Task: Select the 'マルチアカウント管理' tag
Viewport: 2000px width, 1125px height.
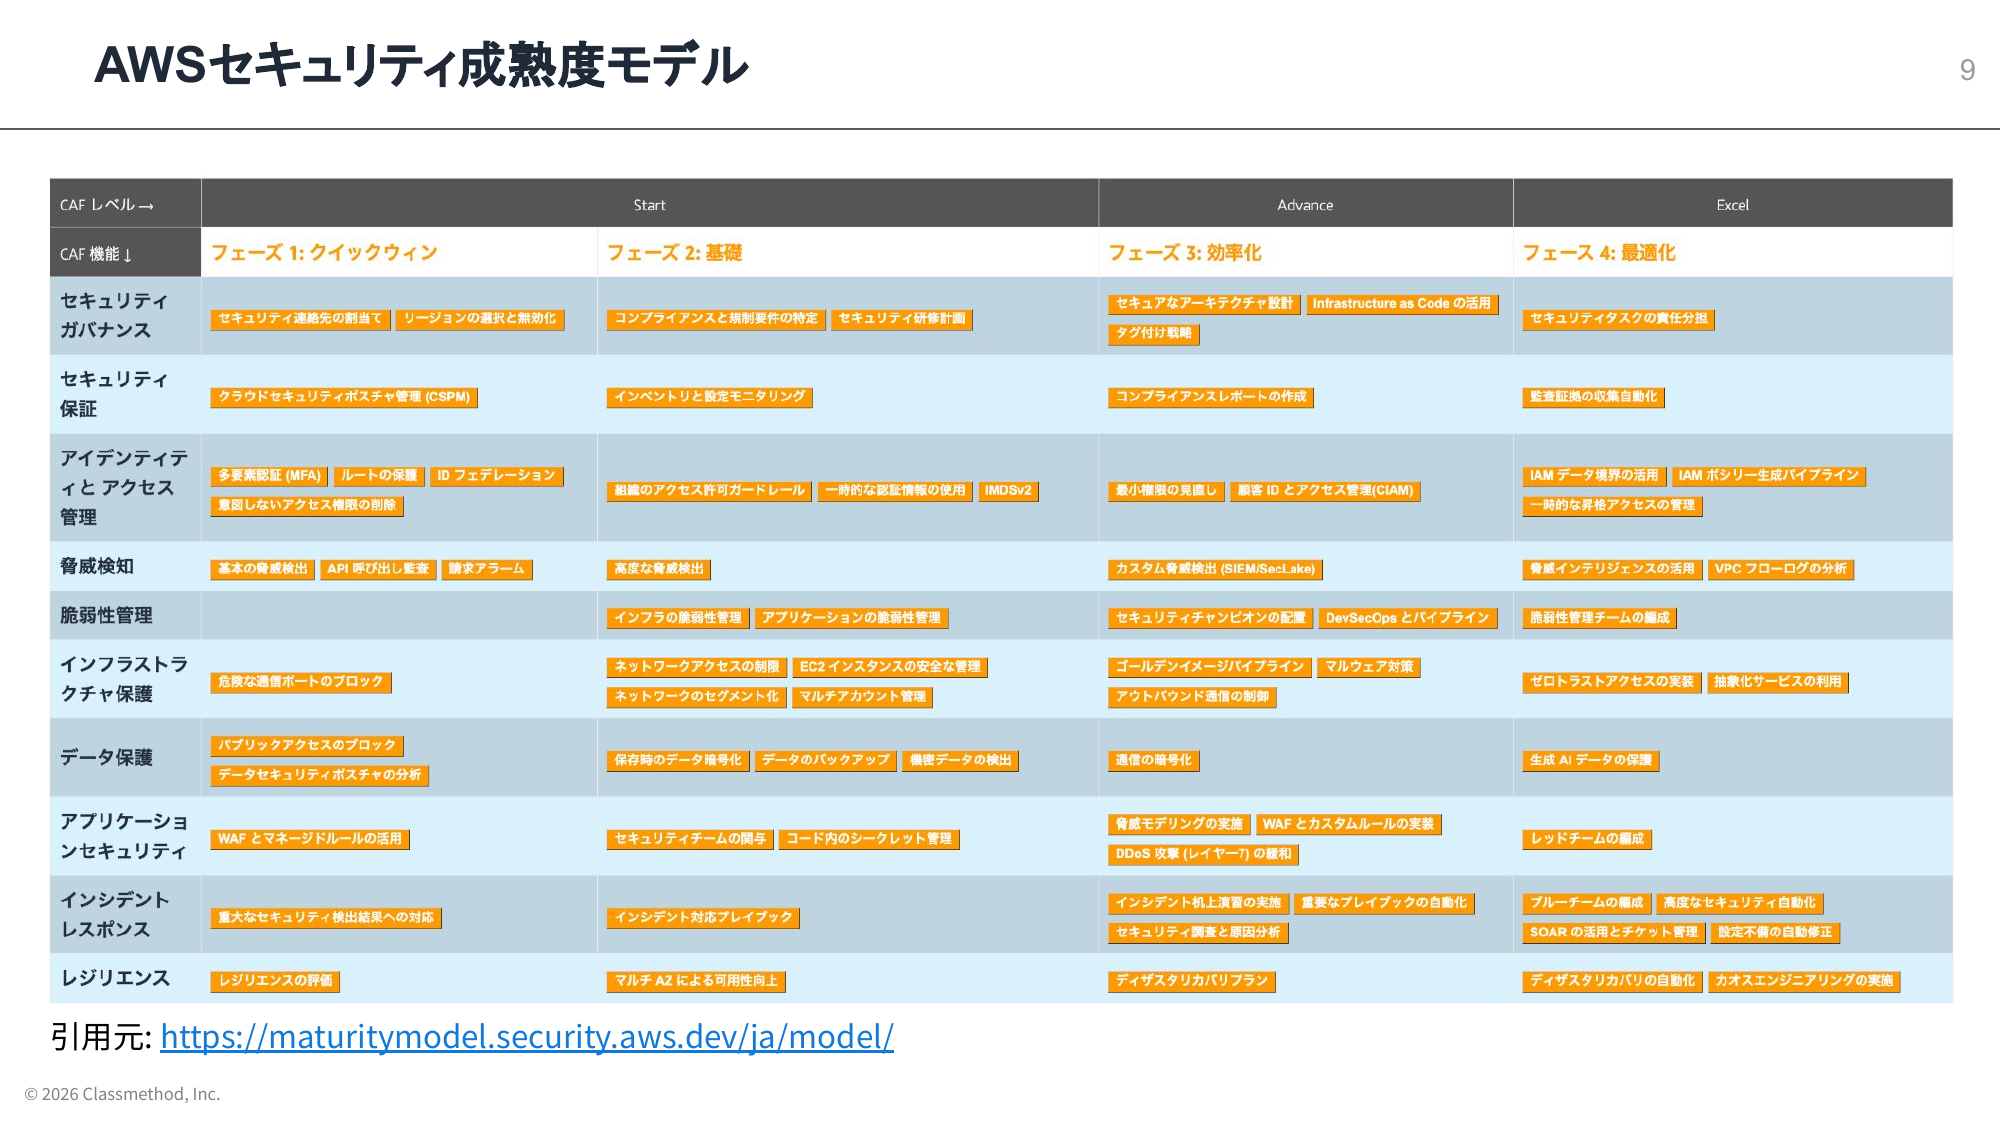Action: [x=862, y=697]
